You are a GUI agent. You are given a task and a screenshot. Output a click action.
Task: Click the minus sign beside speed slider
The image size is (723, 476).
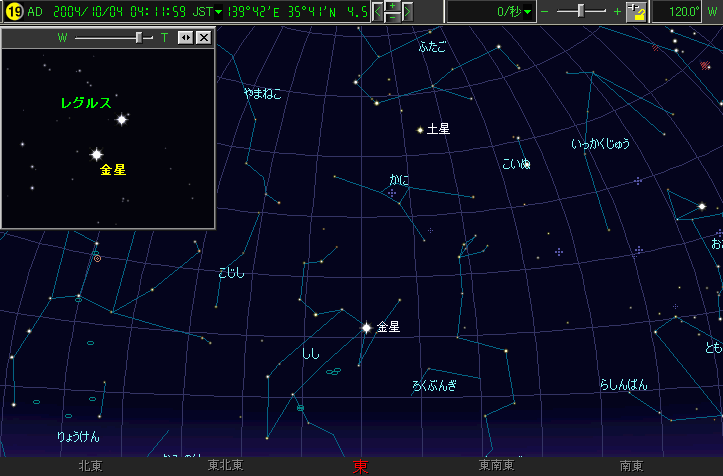point(544,12)
